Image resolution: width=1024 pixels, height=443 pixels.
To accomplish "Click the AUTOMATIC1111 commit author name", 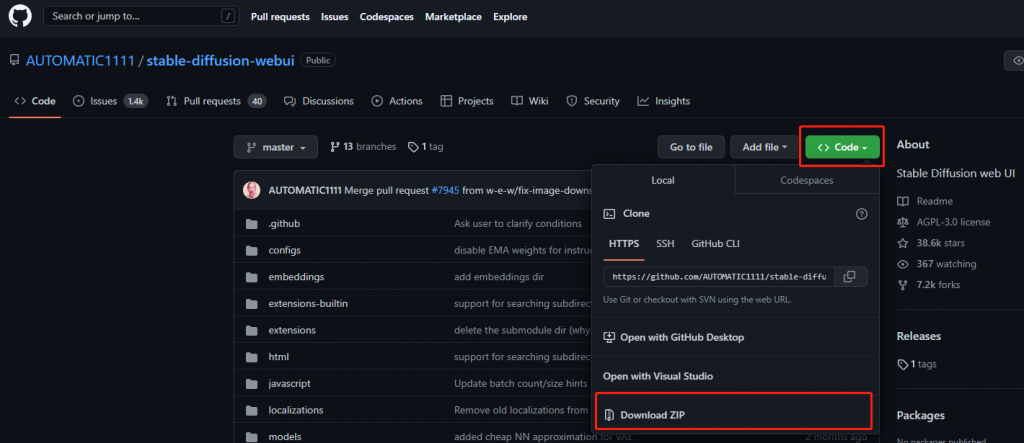I will pyautogui.click(x=305, y=190).
